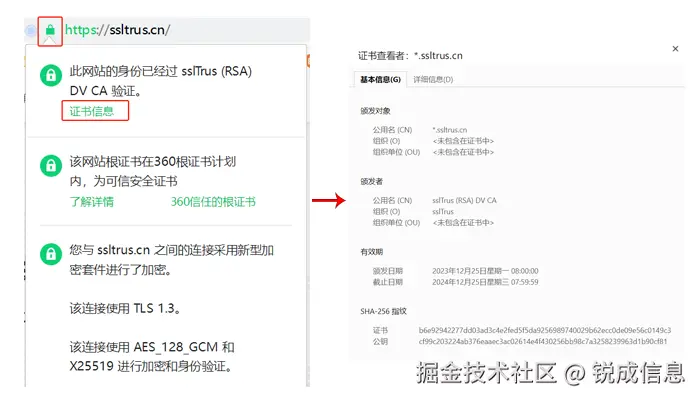Click lock icon beside sslTrus identity message

[51, 75]
